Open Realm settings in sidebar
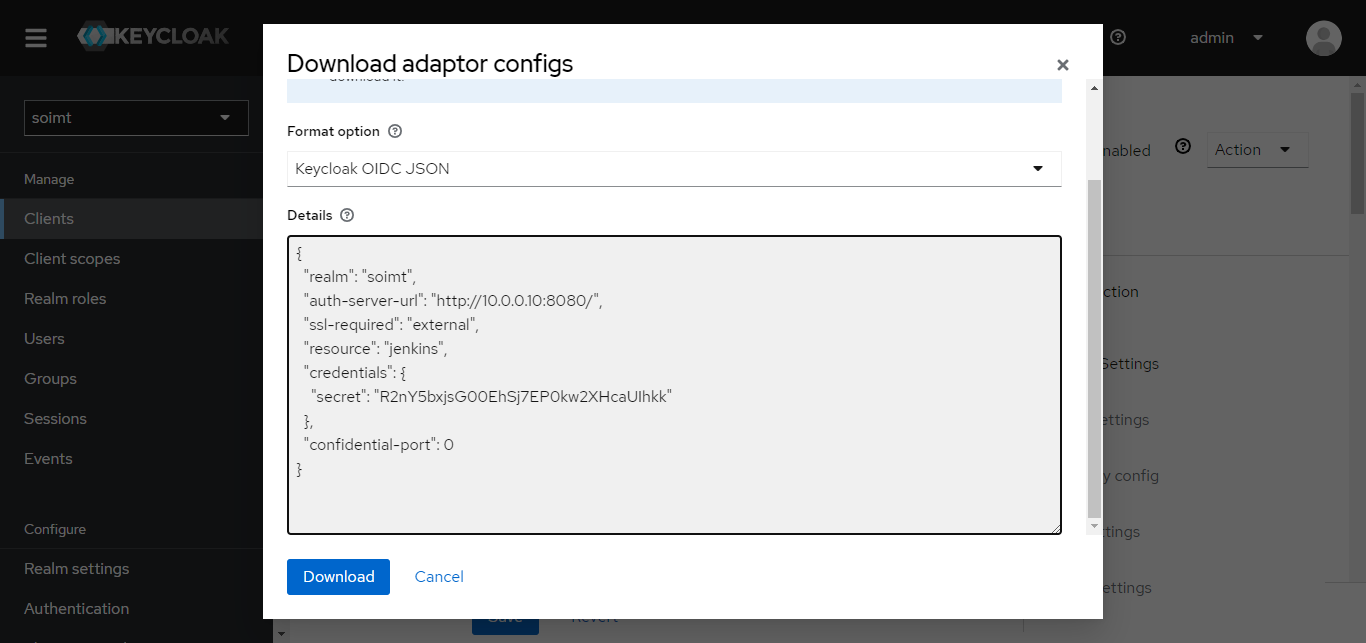The image size is (1366, 643). (77, 569)
